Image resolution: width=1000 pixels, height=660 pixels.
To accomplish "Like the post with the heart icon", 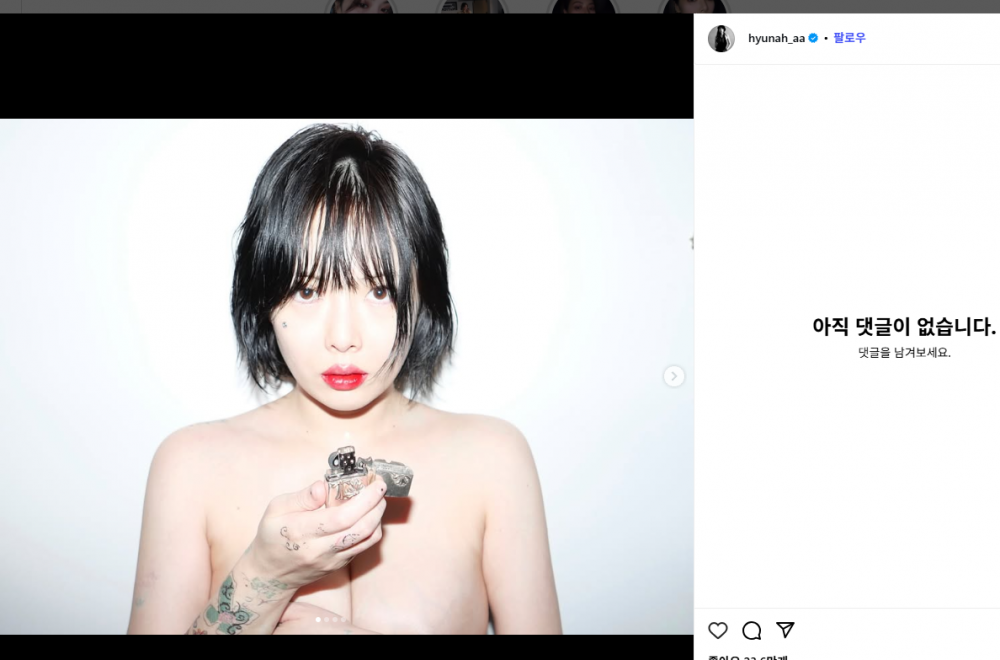I will coord(717,630).
